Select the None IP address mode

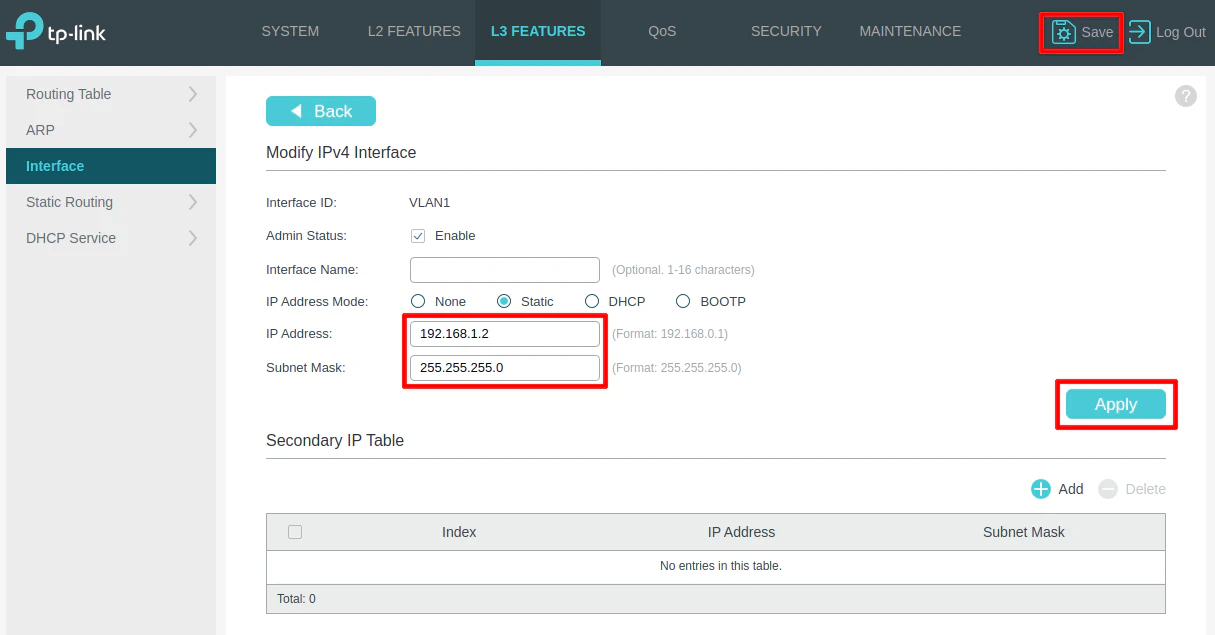pos(418,301)
